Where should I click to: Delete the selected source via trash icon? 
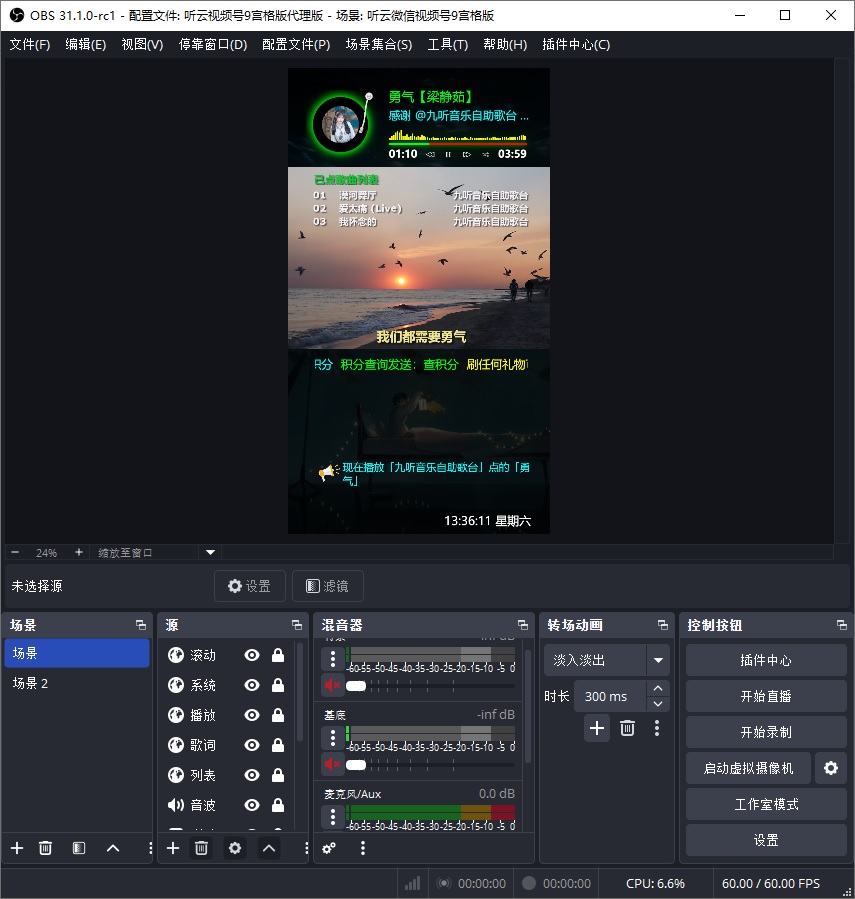(x=201, y=848)
